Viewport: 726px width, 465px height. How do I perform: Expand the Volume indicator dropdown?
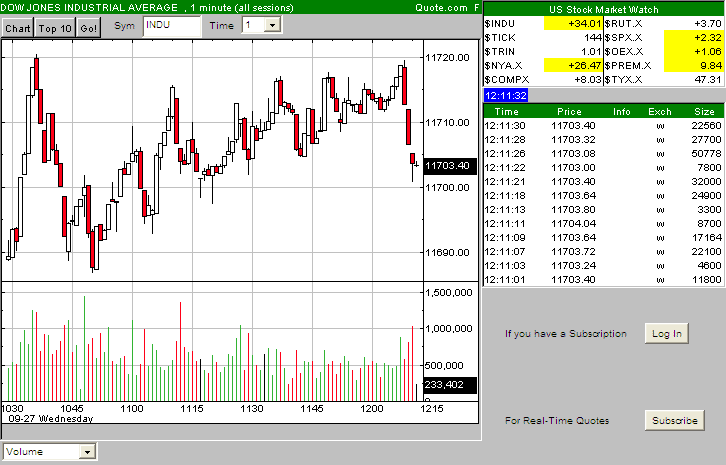tap(87, 452)
